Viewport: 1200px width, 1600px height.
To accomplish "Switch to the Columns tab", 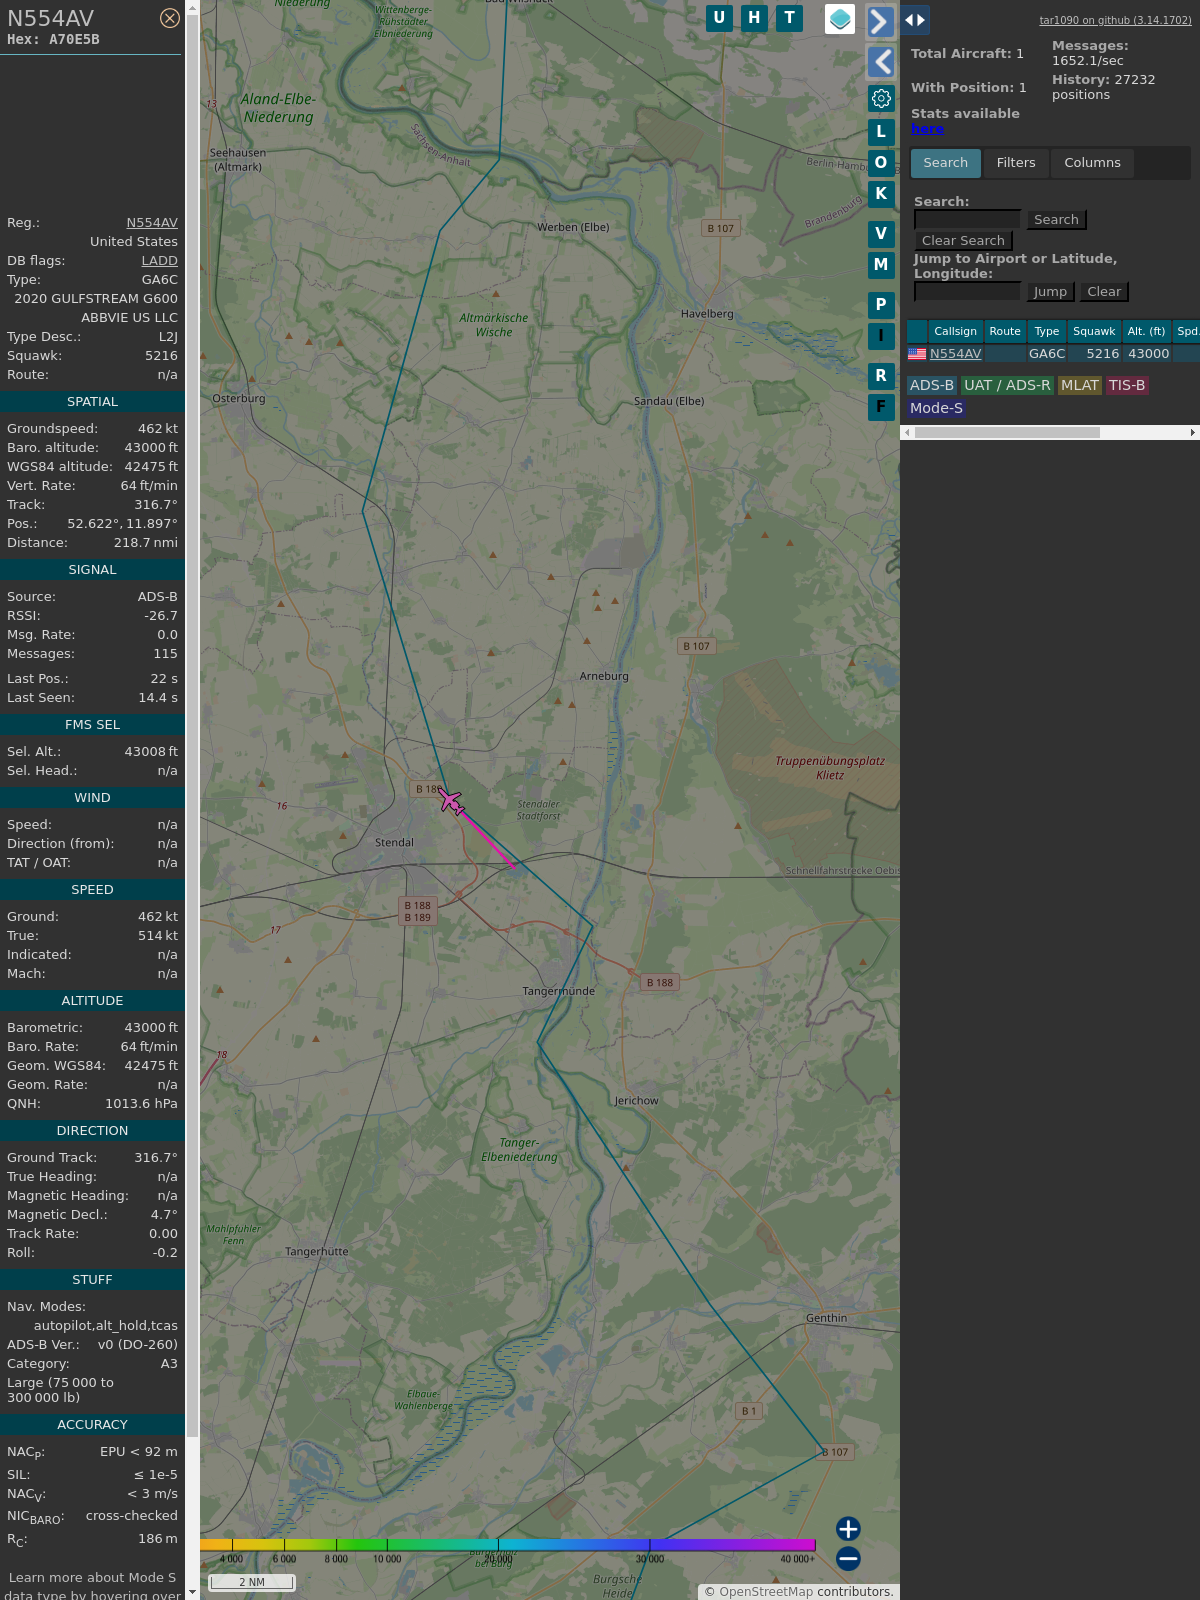I will pos(1092,163).
